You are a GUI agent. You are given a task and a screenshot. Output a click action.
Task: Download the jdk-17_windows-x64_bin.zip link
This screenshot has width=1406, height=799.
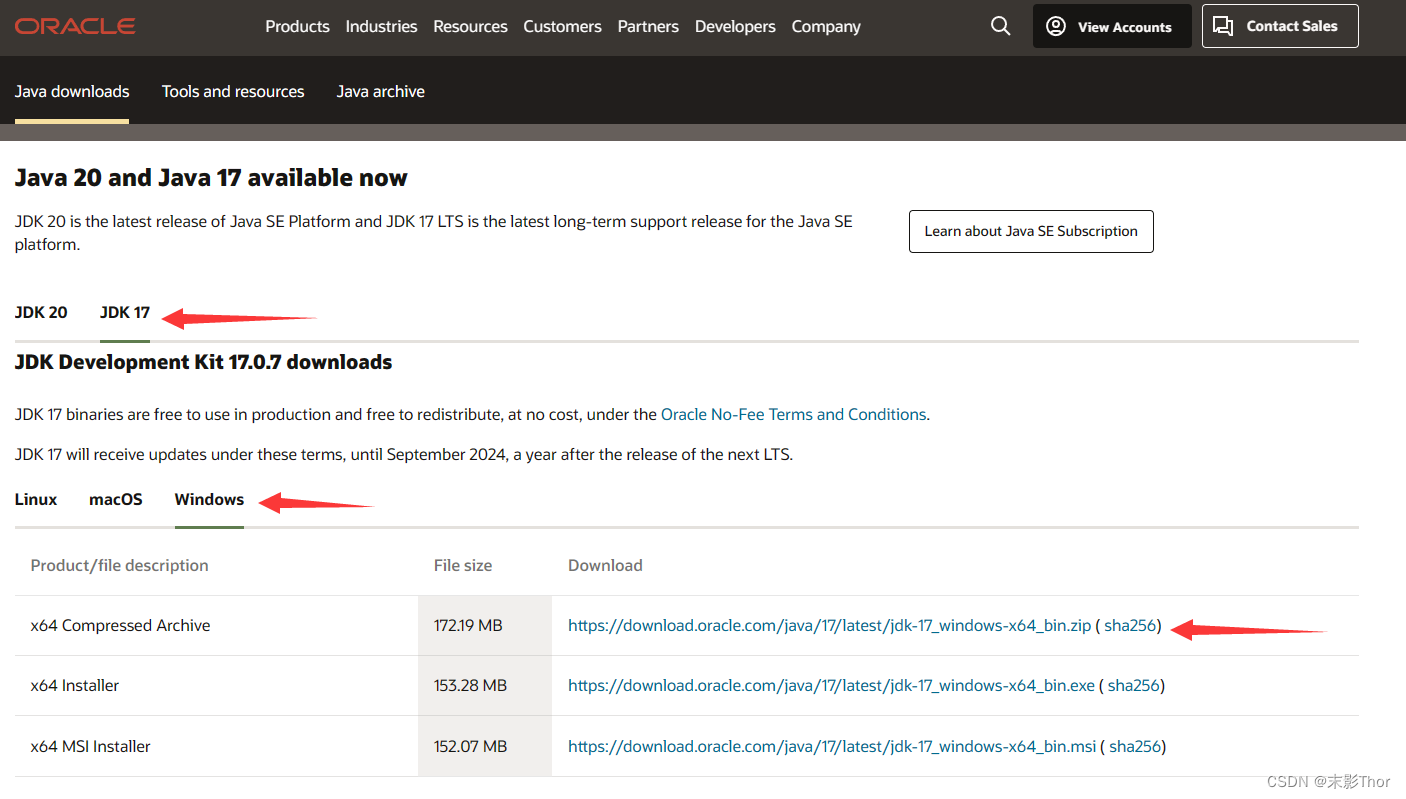829,626
